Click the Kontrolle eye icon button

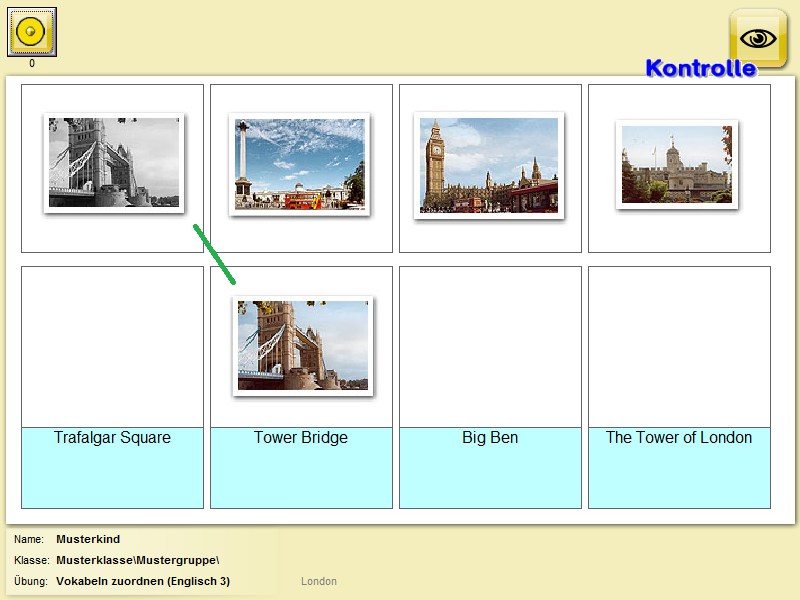pos(758,38)
